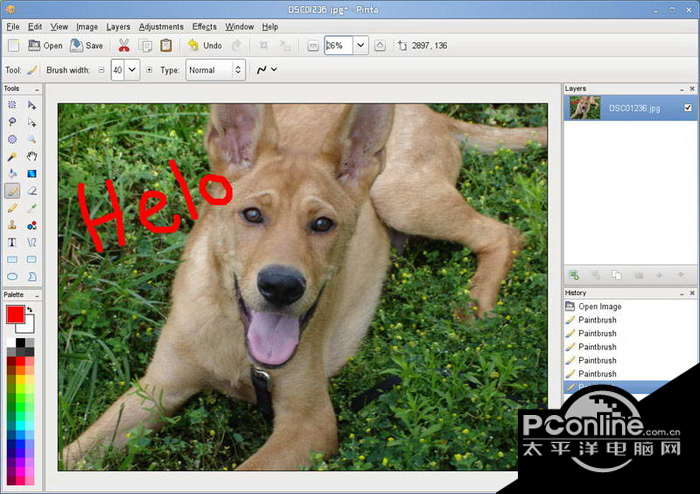
Task: Select the Rectangle Select tool
Action: 12,105
